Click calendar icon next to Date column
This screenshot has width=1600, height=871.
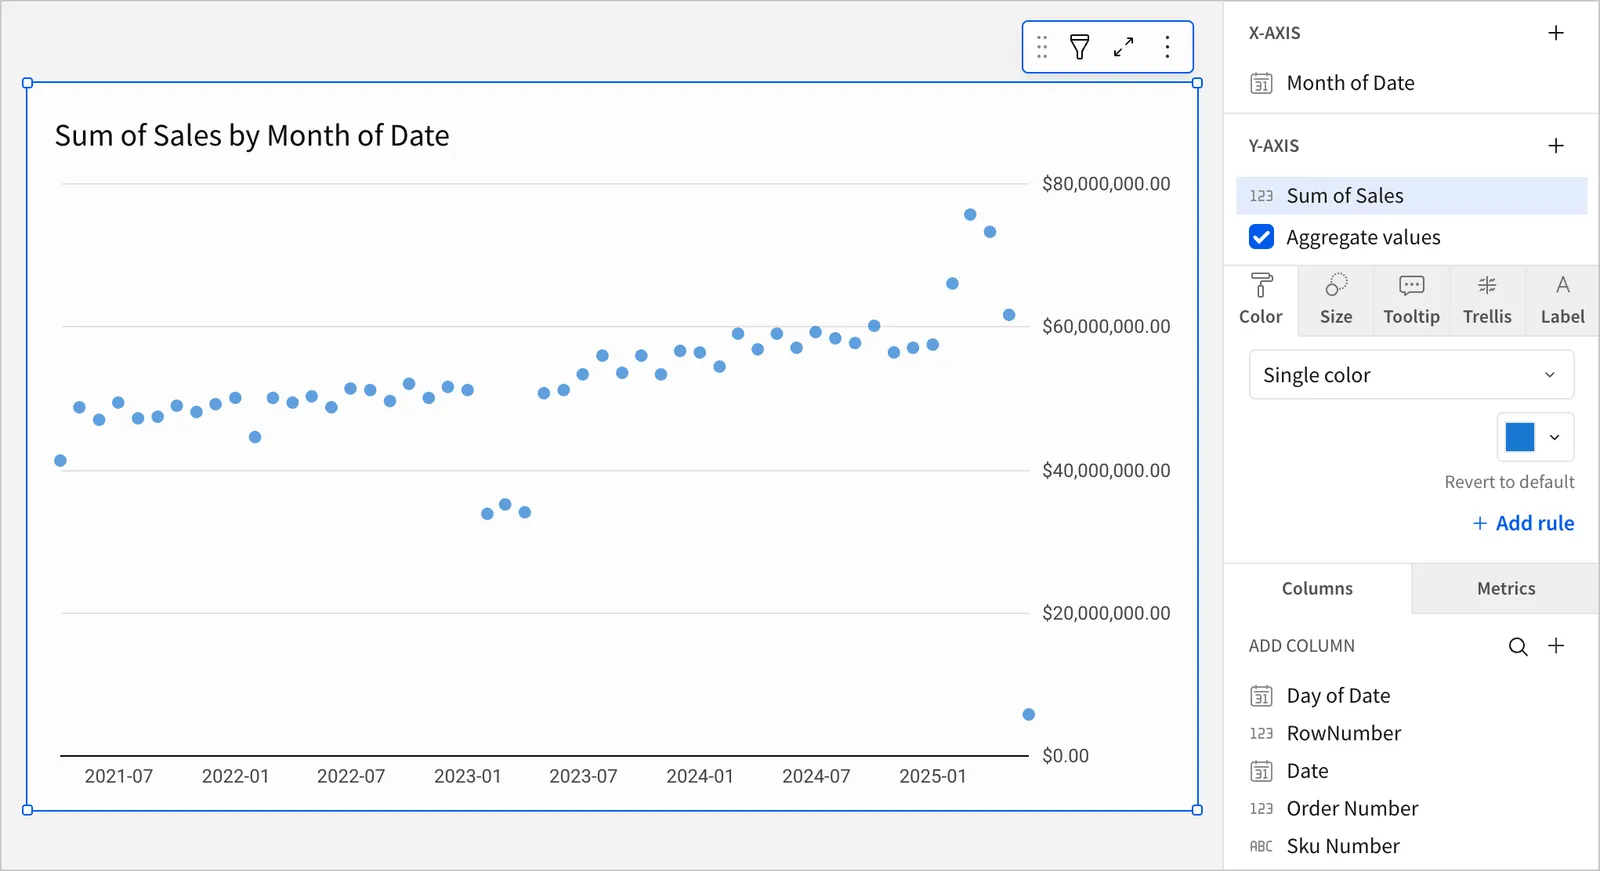(x=1262, y=771)
